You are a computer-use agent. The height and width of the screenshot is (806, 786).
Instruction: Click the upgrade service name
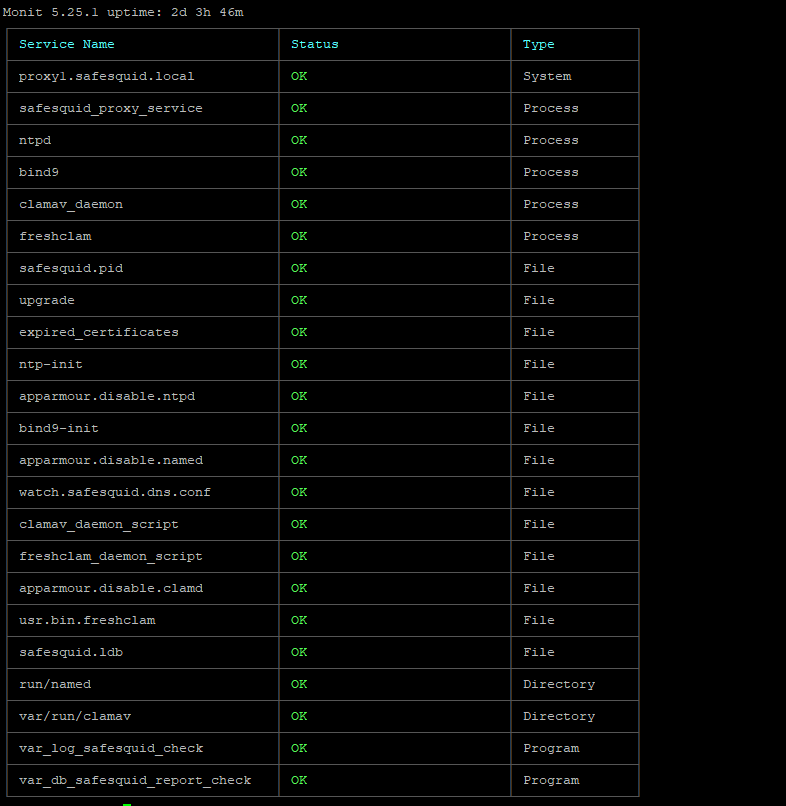point(47,301)
